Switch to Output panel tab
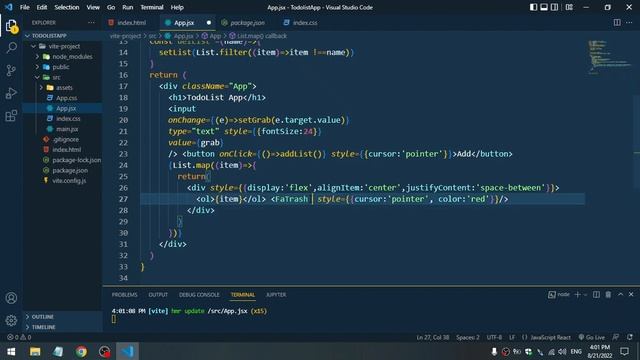 tap(158, 295)
